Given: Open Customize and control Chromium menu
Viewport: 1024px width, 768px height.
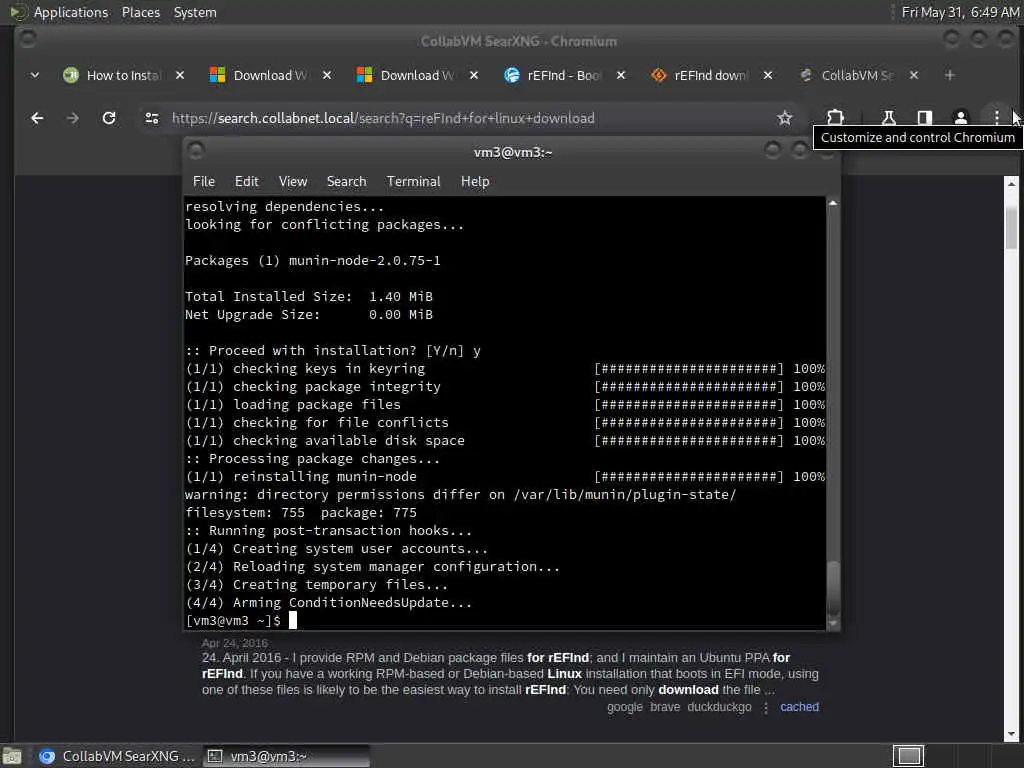Looking at the screenshot, I should (x=997, y=118).
